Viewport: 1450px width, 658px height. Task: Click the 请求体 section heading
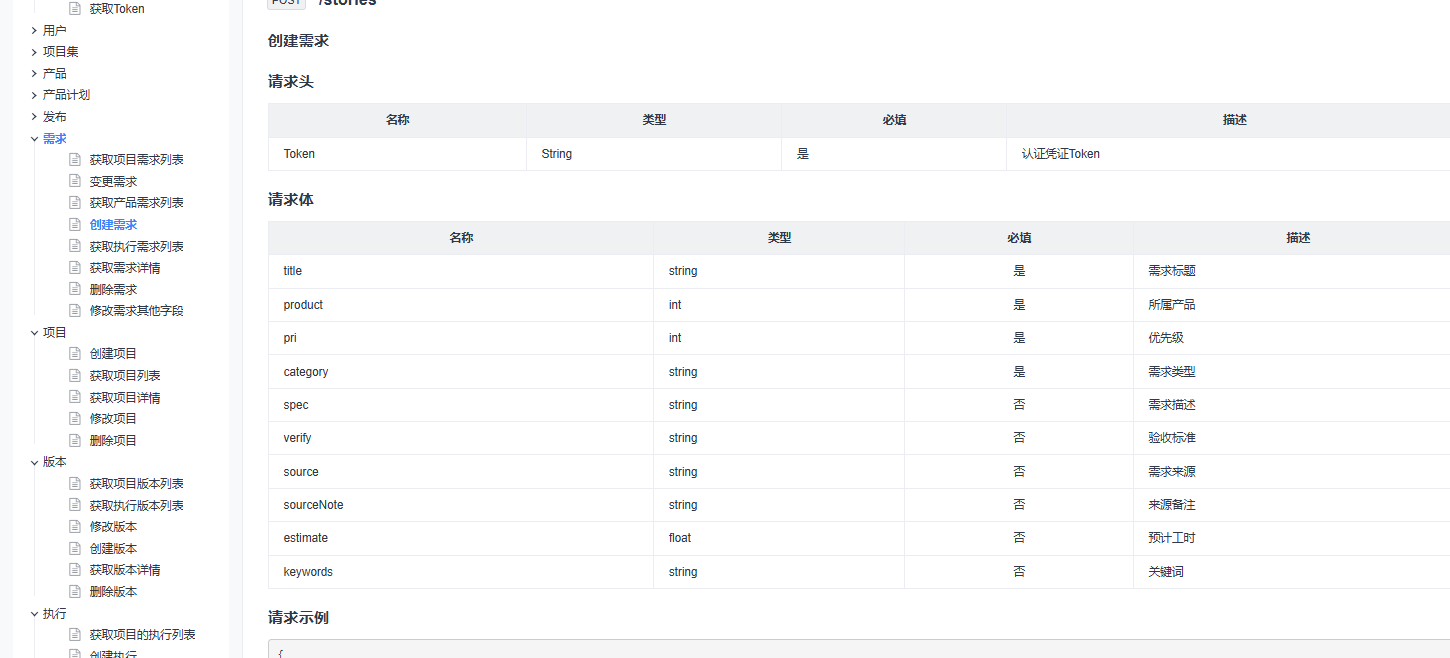[x=291, y=200]
